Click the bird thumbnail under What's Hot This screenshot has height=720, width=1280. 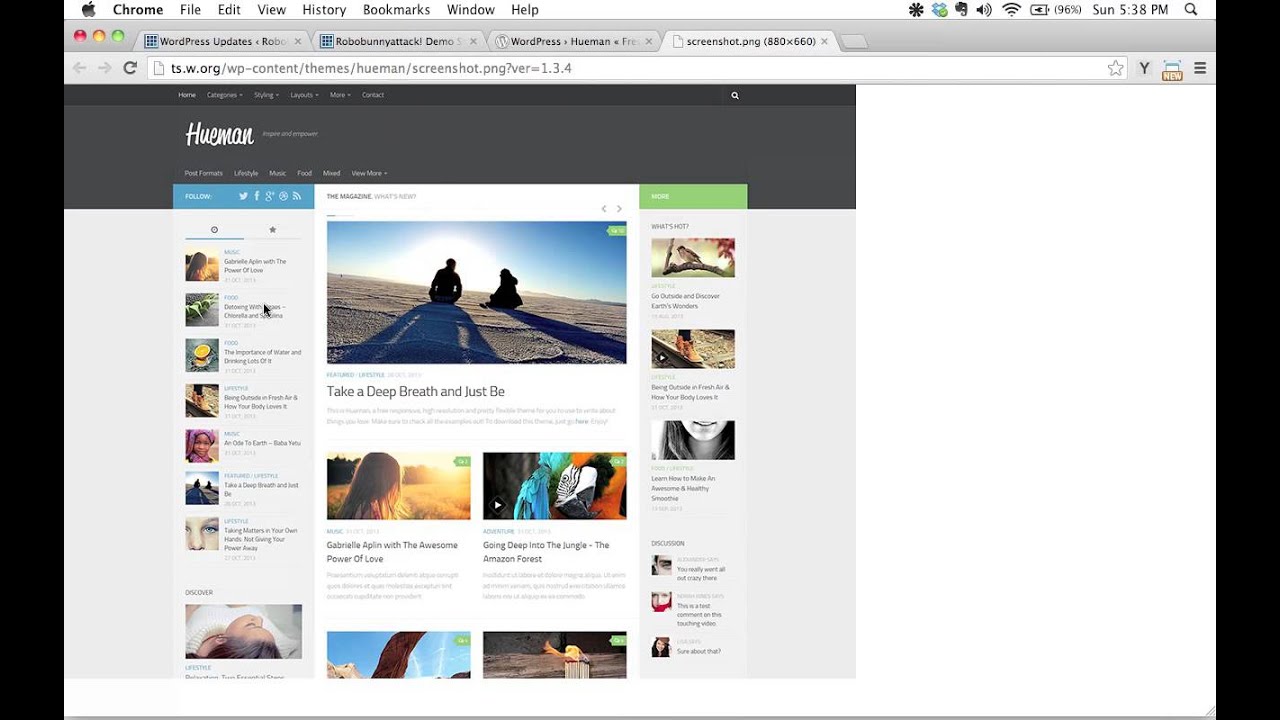pyautogui.click(x=693, y=258)
